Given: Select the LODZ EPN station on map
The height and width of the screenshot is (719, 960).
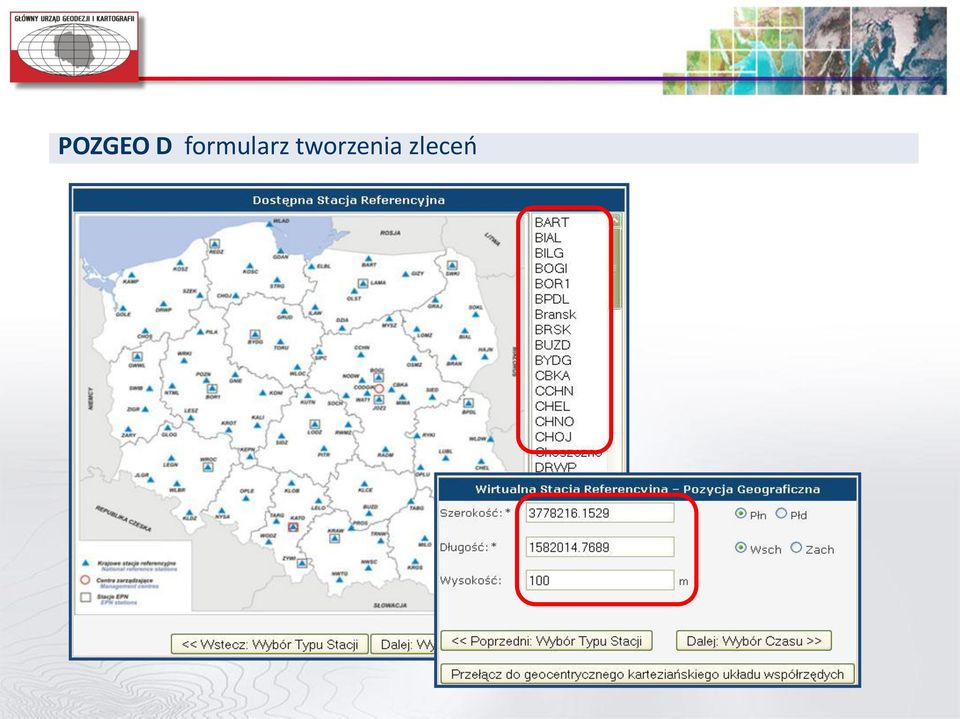Looking at the screenshot, I should click(315, 424).
